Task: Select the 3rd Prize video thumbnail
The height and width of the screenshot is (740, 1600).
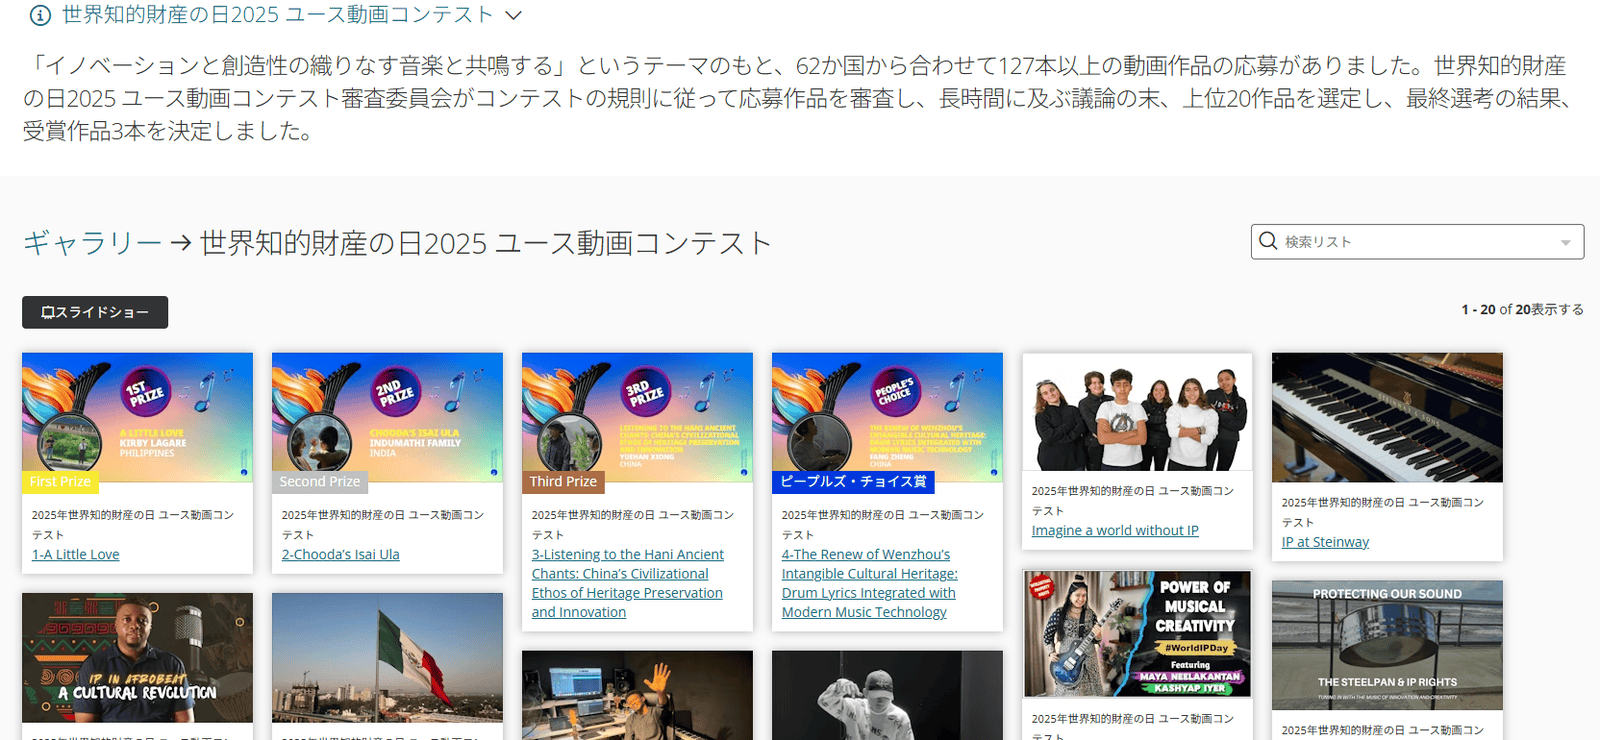Action: [x=637, y=417]
